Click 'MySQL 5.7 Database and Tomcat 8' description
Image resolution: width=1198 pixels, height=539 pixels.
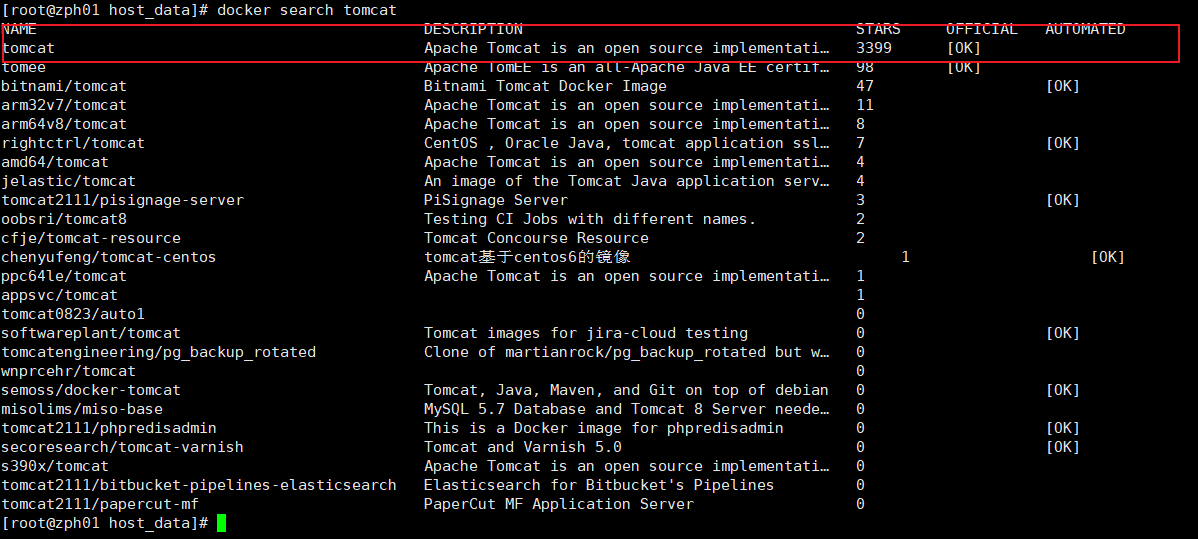pos(627,409)
